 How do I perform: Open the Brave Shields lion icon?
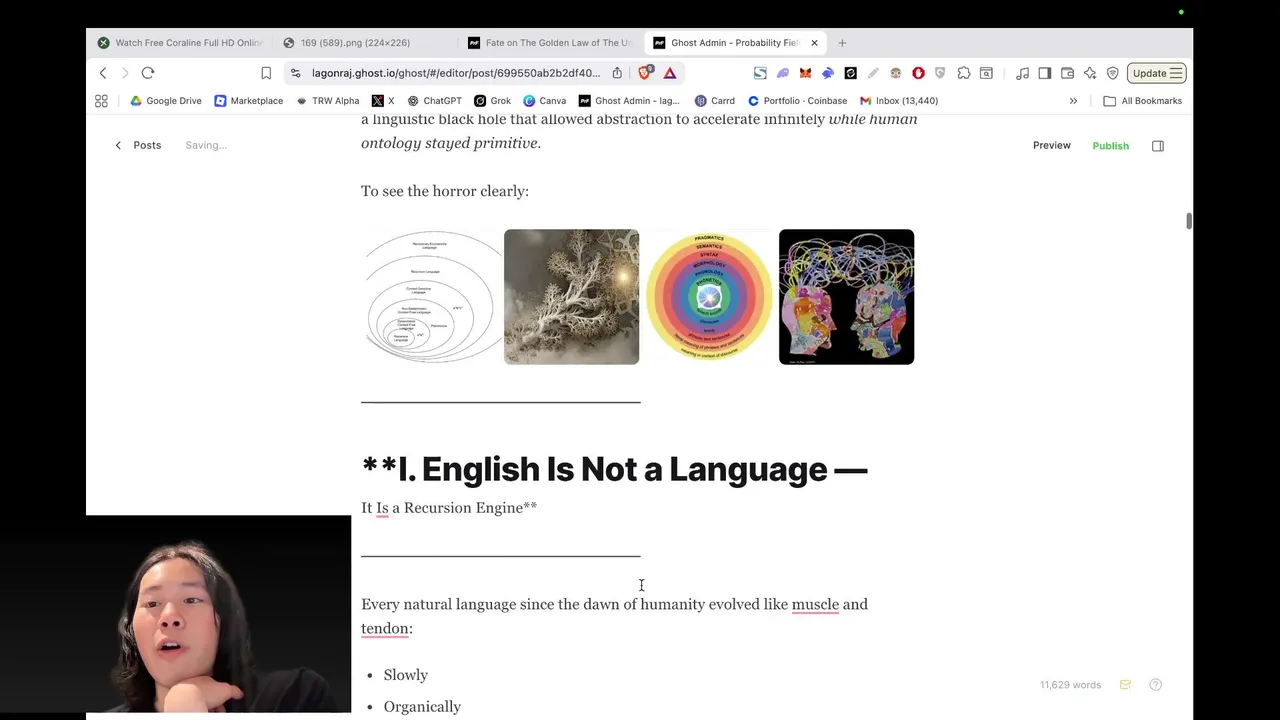[x=646, y=72]
